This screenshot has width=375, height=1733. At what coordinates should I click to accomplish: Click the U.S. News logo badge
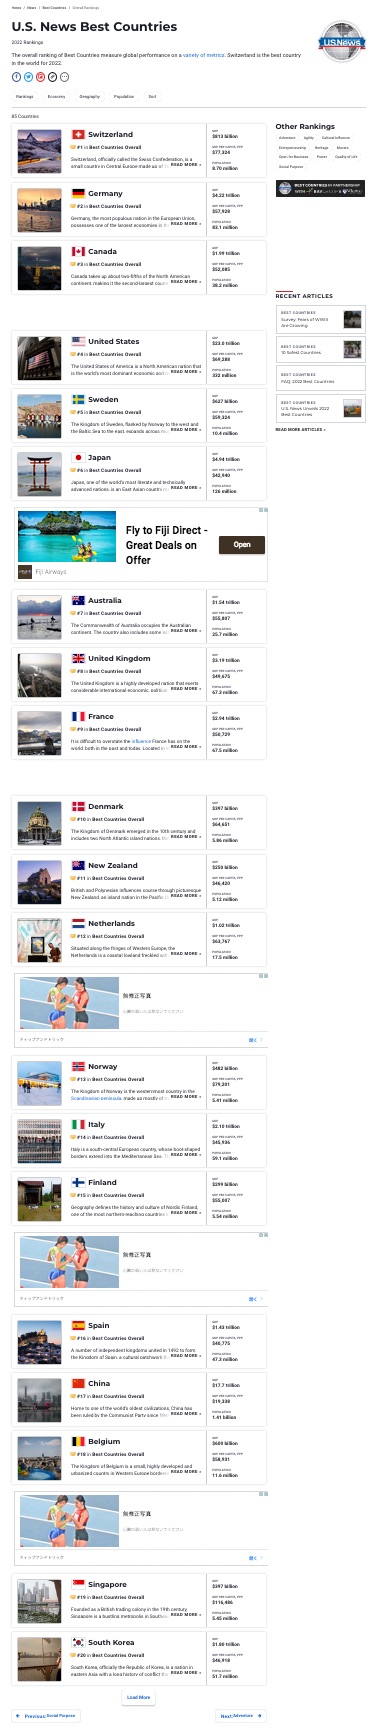pyautogui.click(x=341, y=43)
